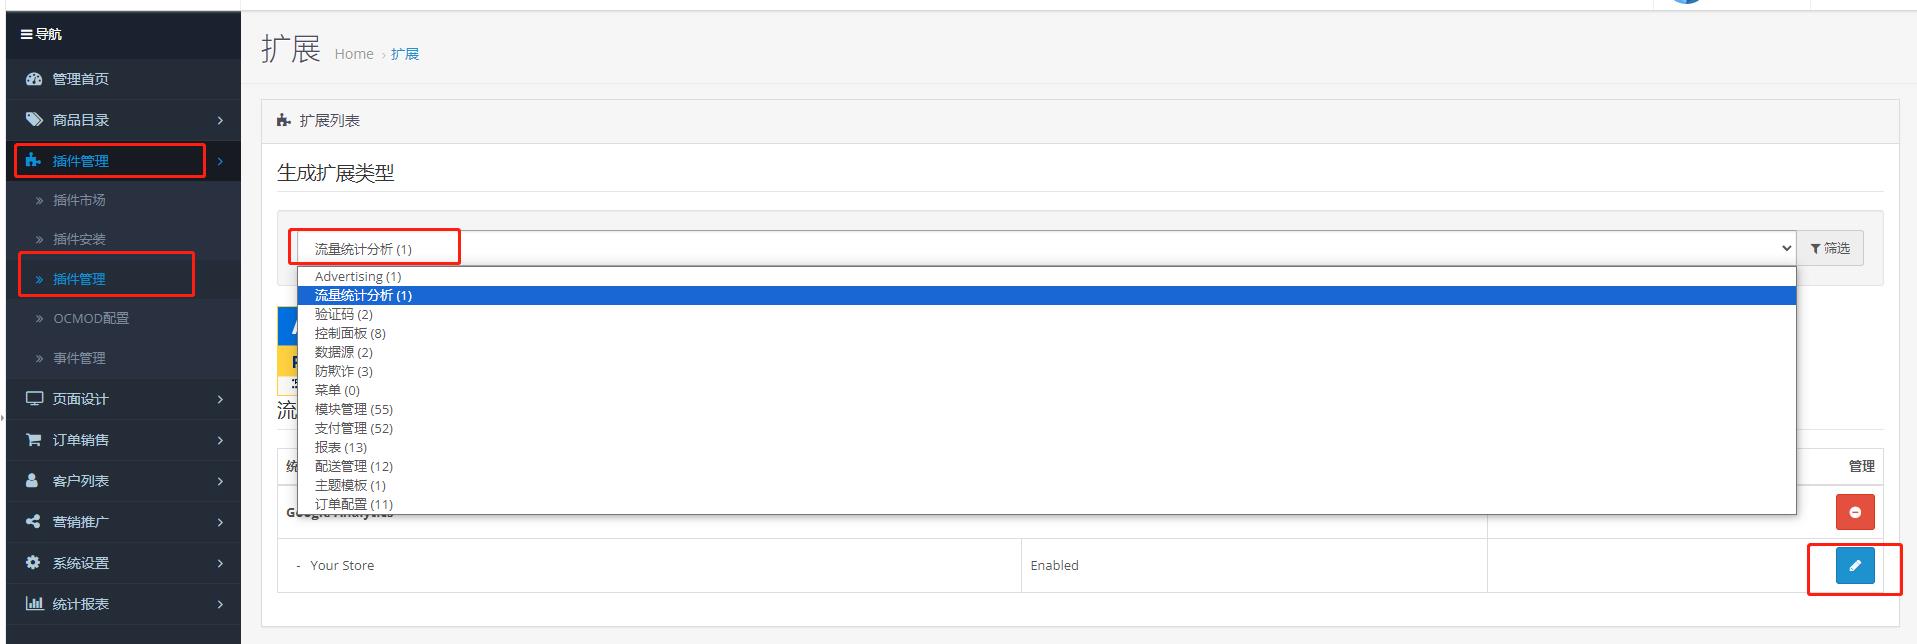Choose 支付管理 (52) option in list

click(354, 428)
